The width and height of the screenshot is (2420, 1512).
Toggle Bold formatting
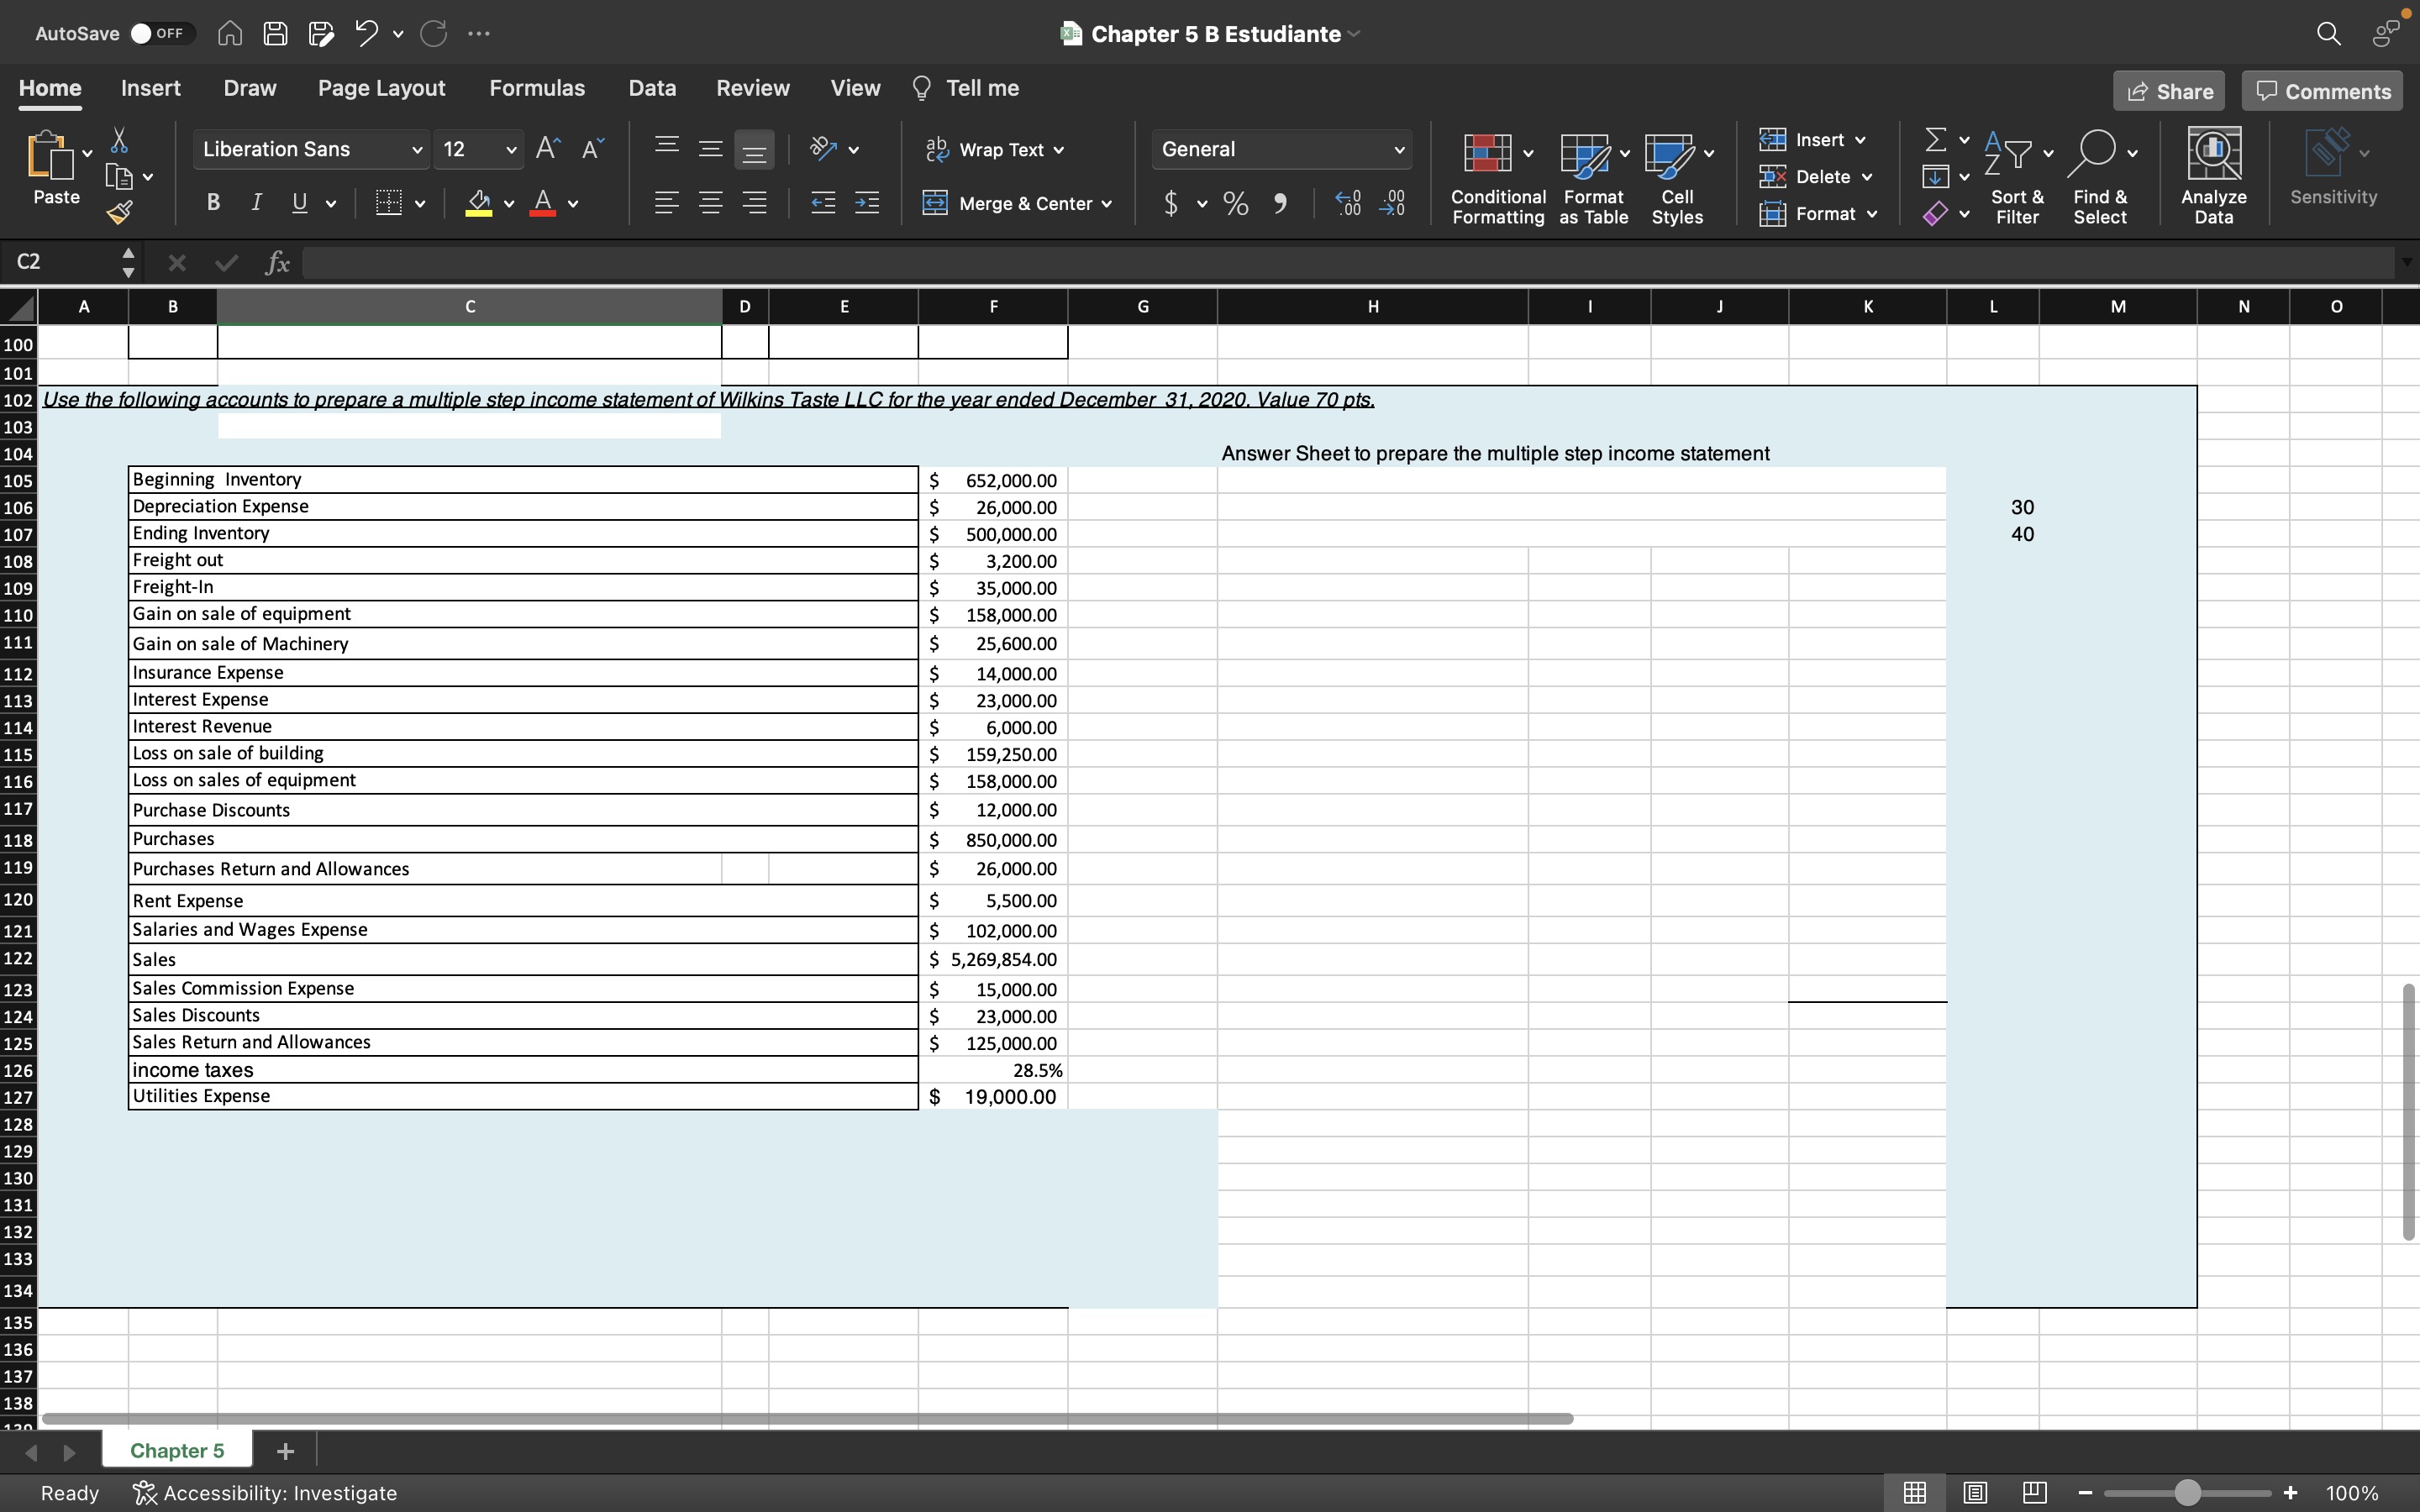pyautogui.click(x=213, y=203)
